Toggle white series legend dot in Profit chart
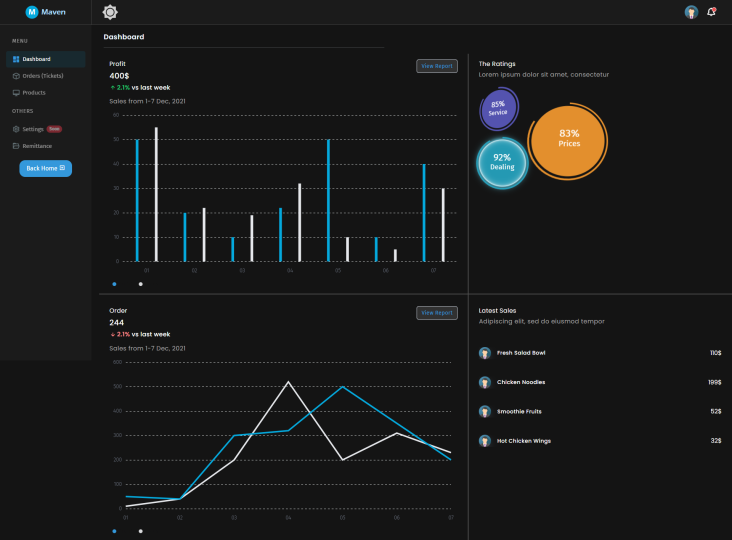This screenshot has height=540, width=732. 141,284
